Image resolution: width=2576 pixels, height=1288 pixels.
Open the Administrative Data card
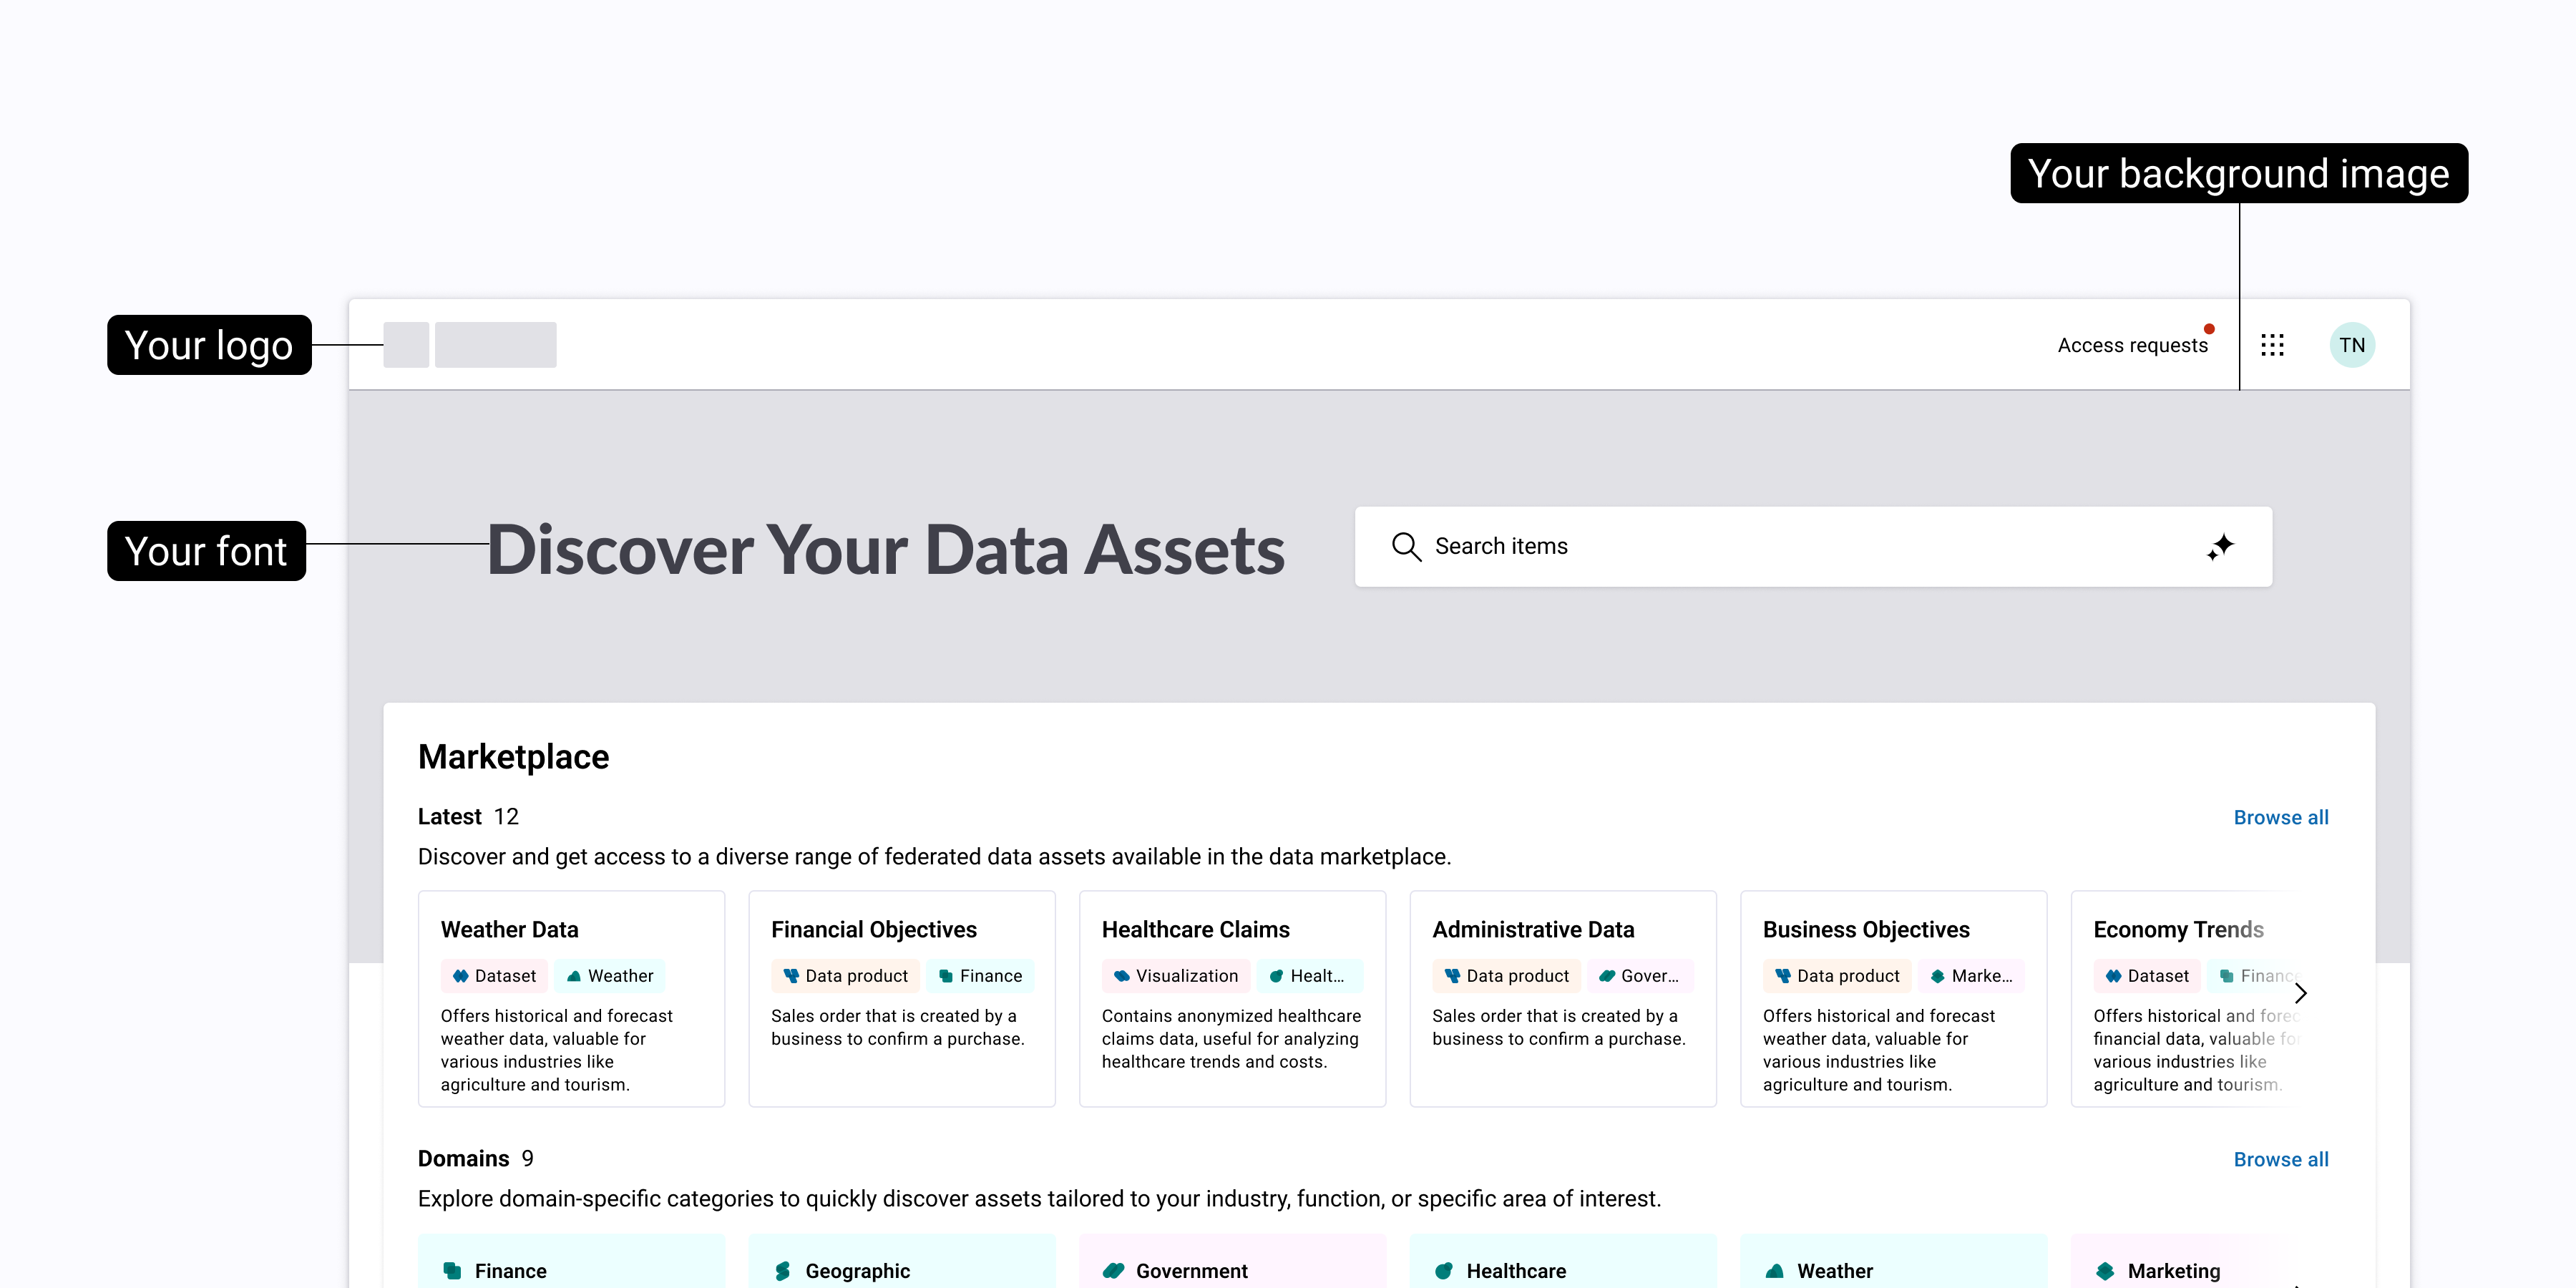click(x=1563, y=998)
